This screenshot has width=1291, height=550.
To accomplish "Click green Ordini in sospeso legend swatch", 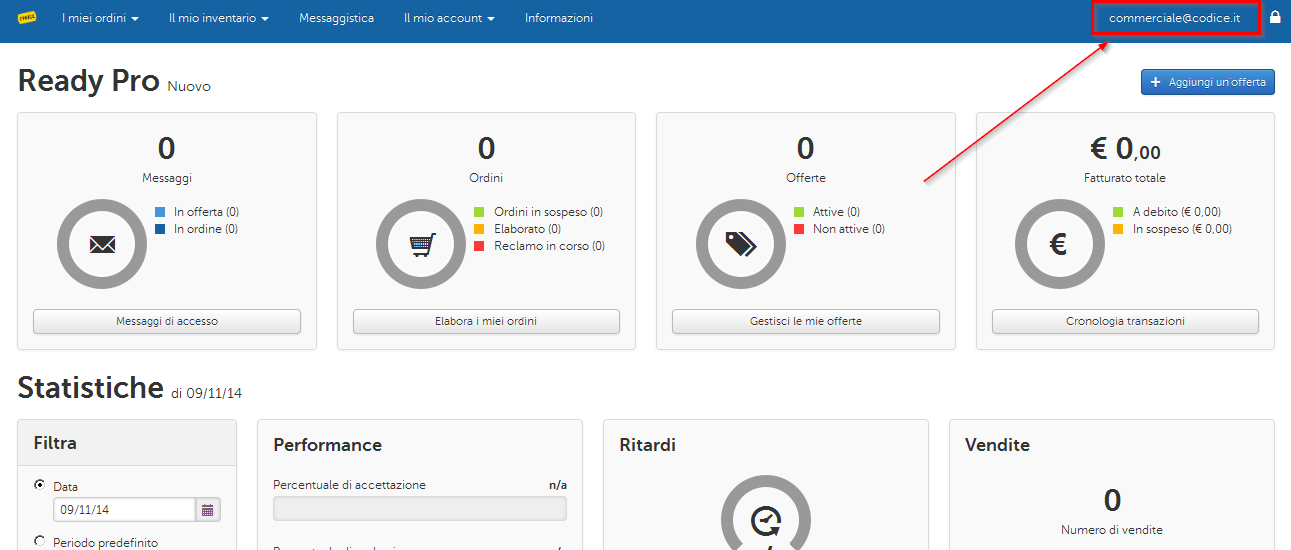I will point(479,212).
